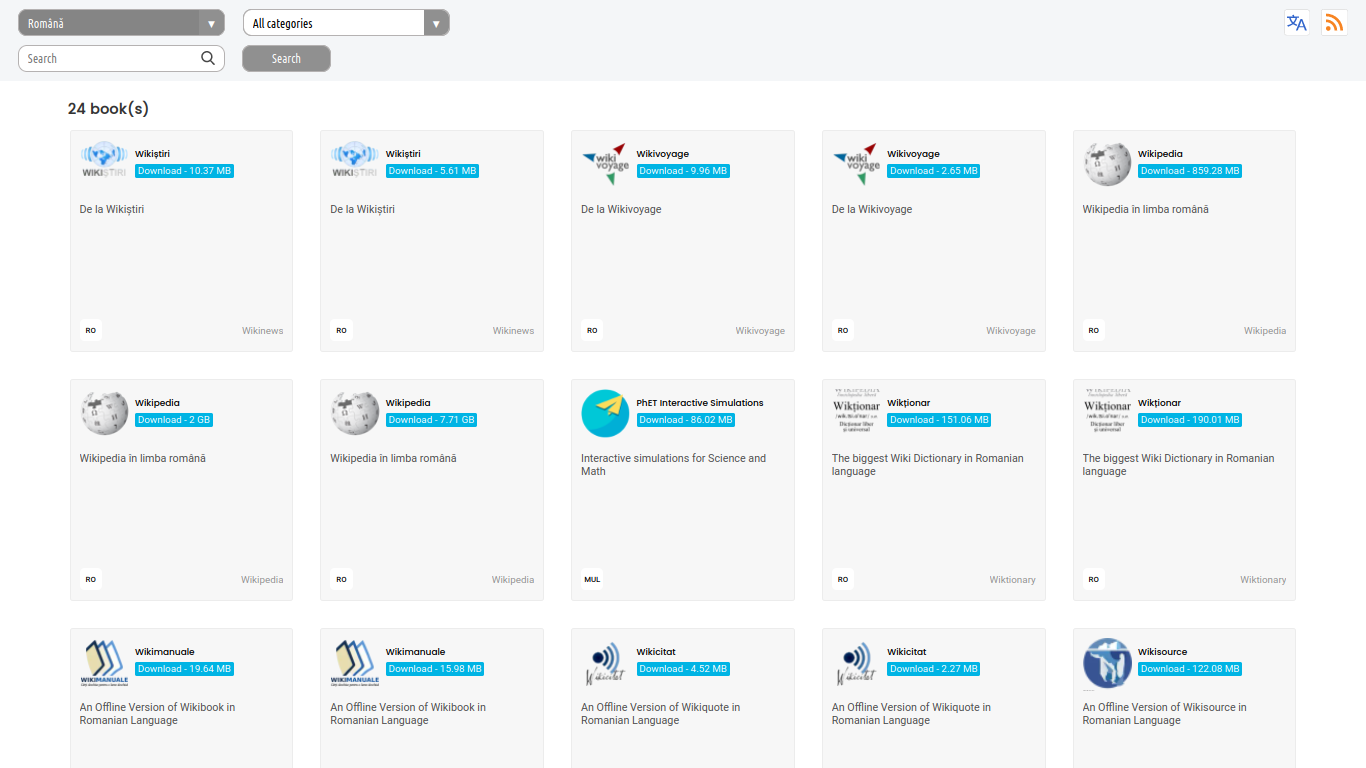The width and height of the screenshot is (1366, 768).
Task: Expand the All categories dropdown
Action: click(x=346, y=23)
